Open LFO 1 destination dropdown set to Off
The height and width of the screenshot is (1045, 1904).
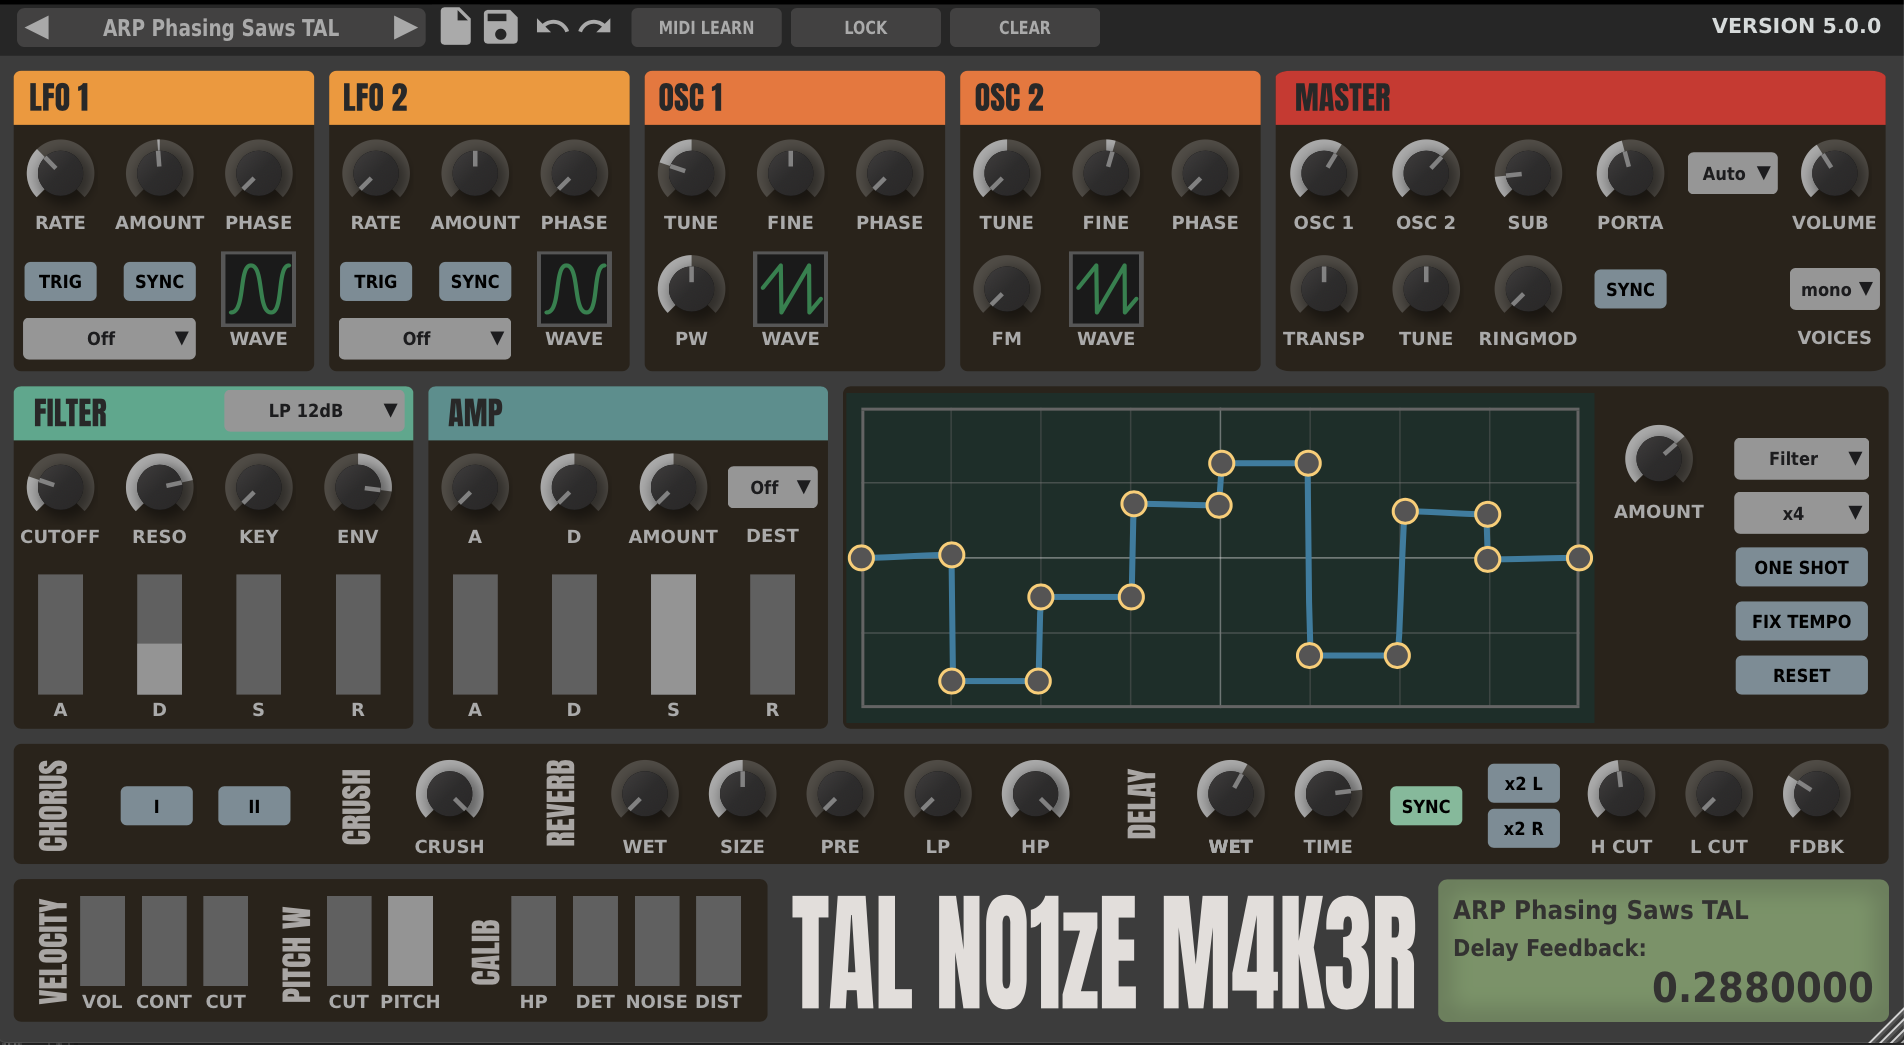[109, 338]
